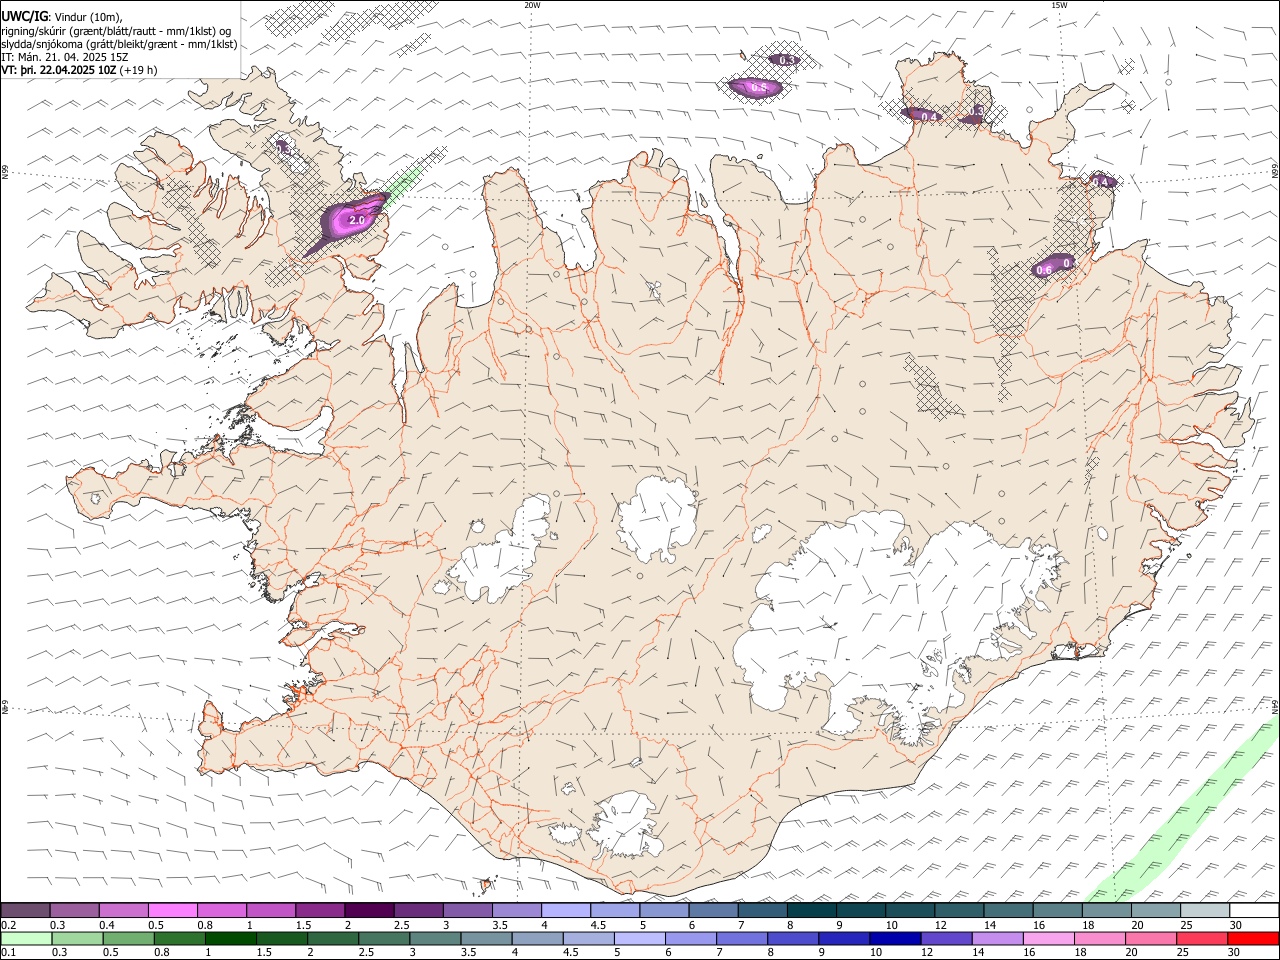Click snow legend swatch between 14 and 16
This screenshot has width=1280, height=960.
[x=1007, y=910]
